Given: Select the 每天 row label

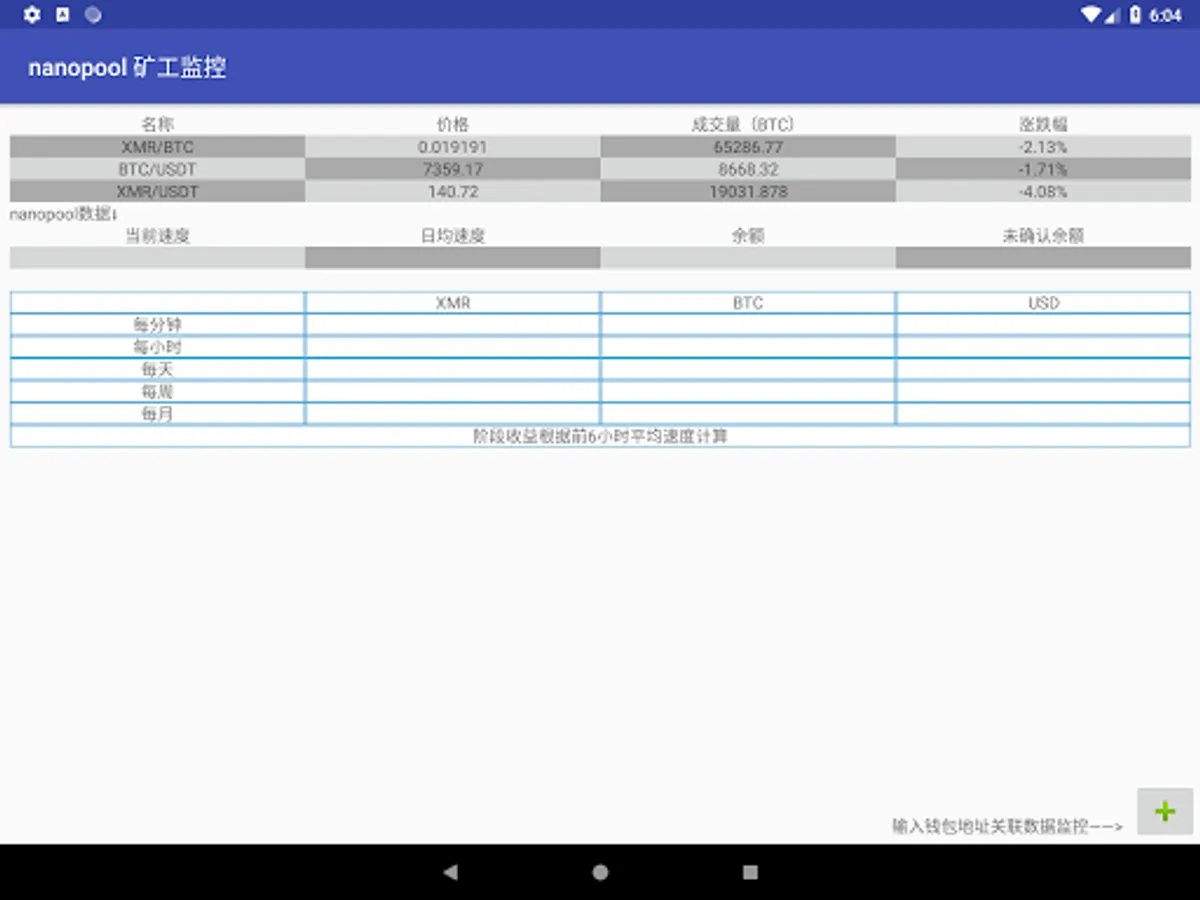Looking at the screenshot, I should tap(157, 369).
